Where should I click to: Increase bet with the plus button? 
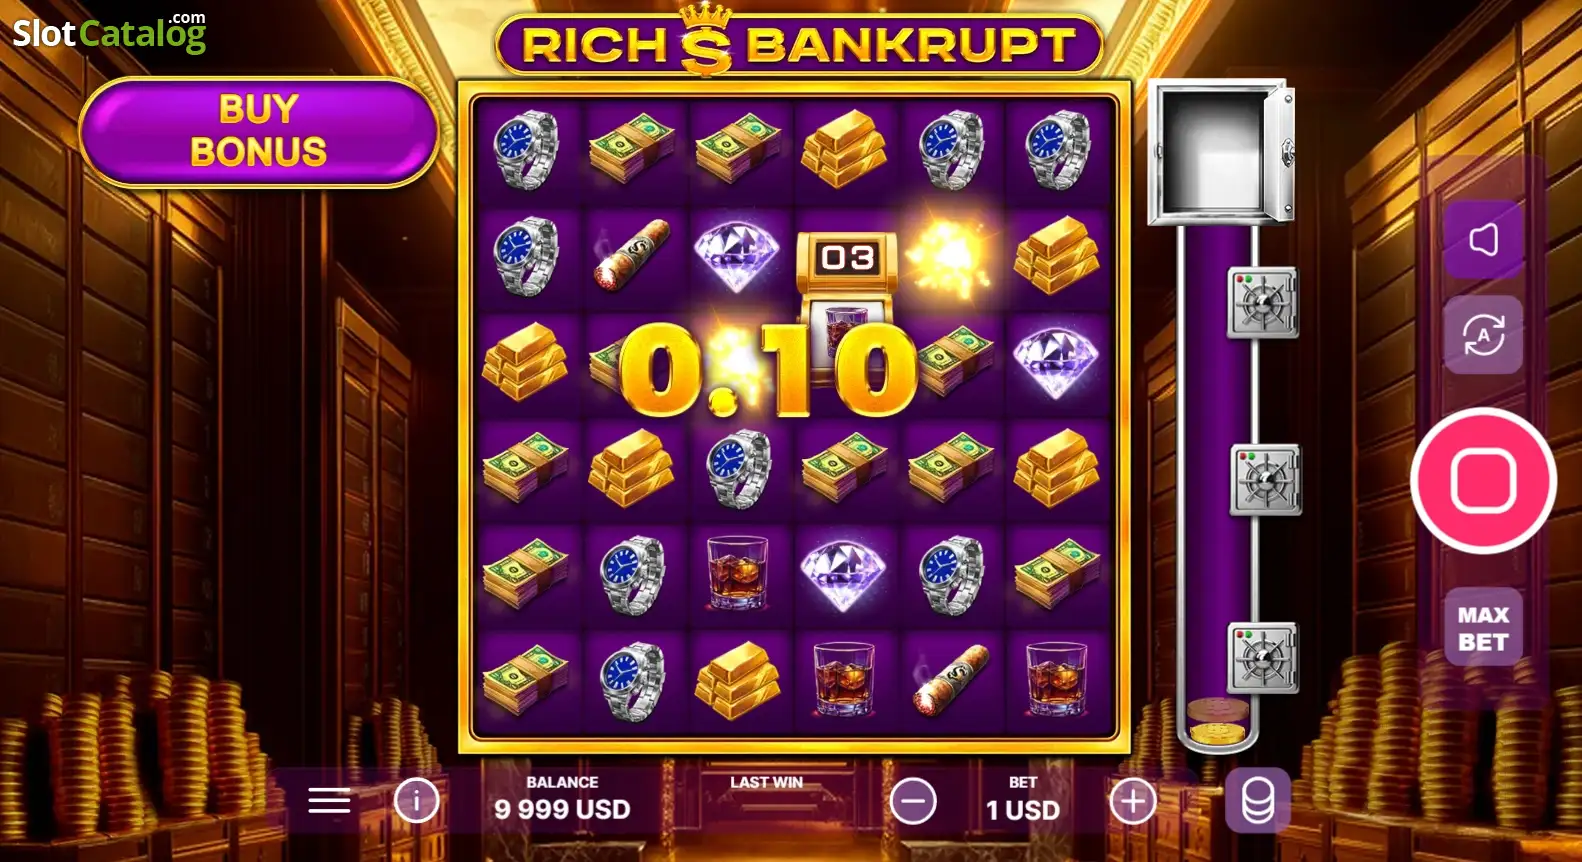tap(1133, 802)
